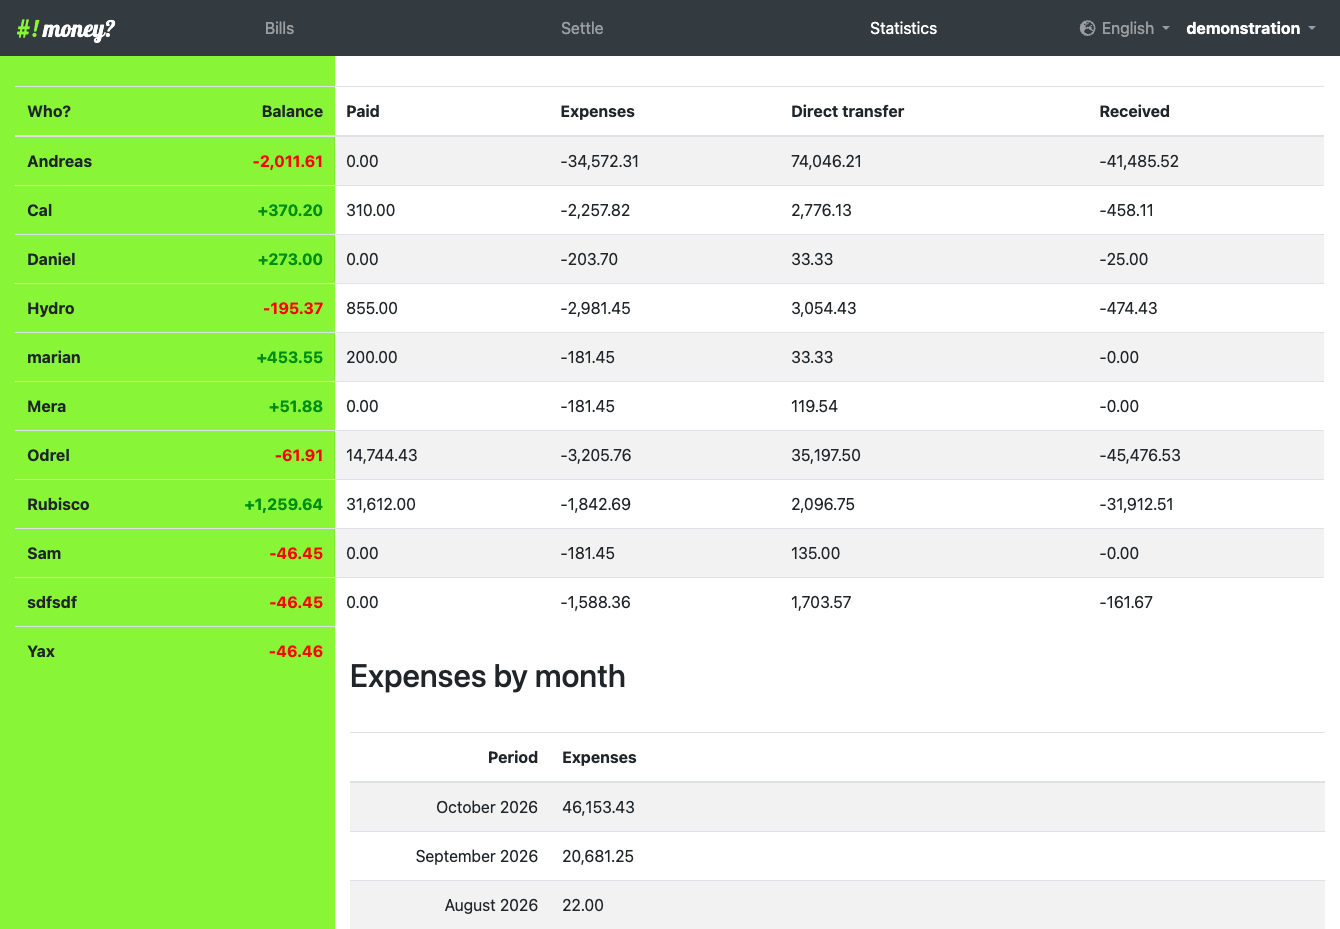
Task: Click the Period column header
Action: tap(513, 757)
